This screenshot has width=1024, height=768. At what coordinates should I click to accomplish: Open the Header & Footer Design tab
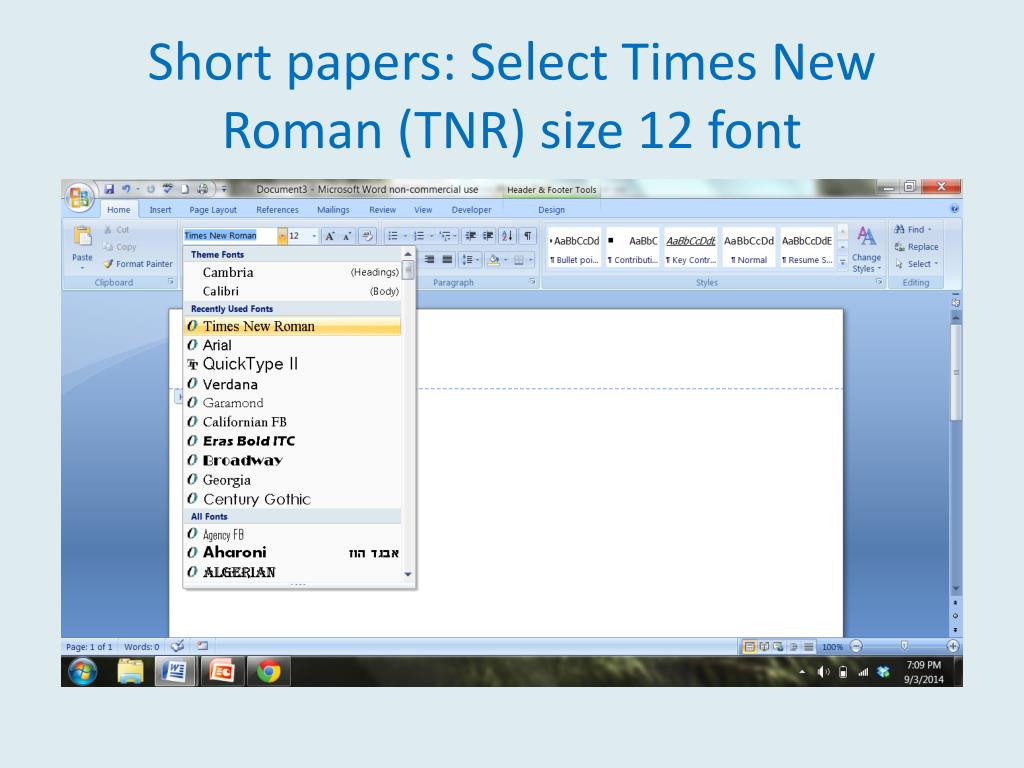tap(551, 210)
